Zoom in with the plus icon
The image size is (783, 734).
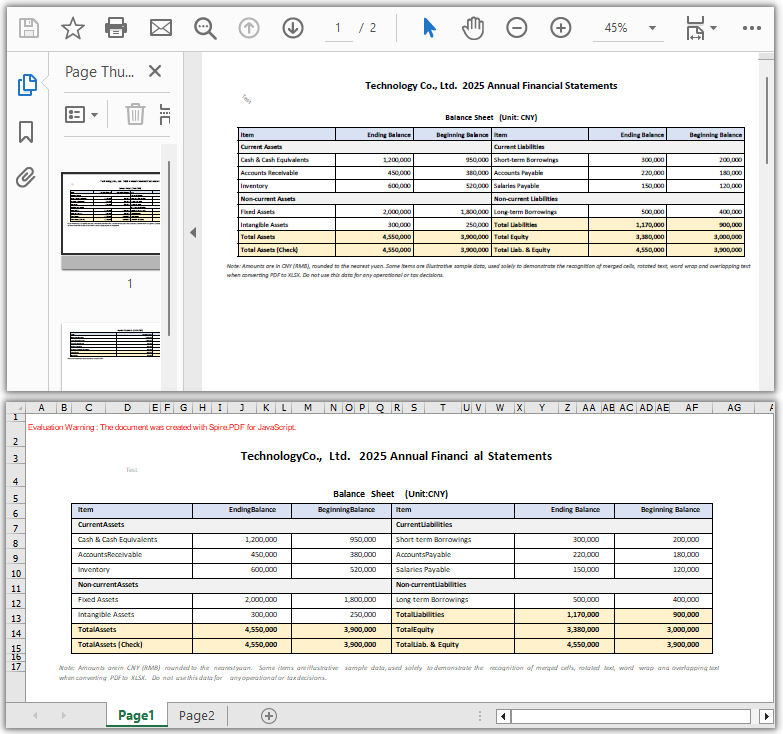(x=560, y=28)
